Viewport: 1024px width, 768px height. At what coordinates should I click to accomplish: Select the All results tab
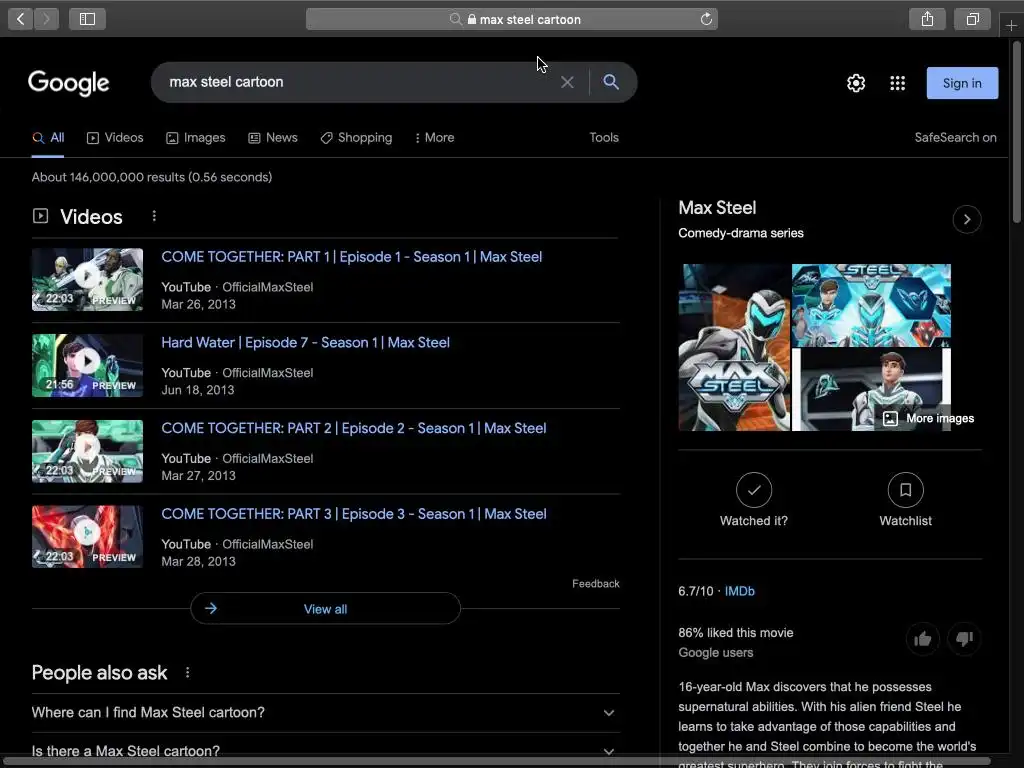(x=48, y=138)
